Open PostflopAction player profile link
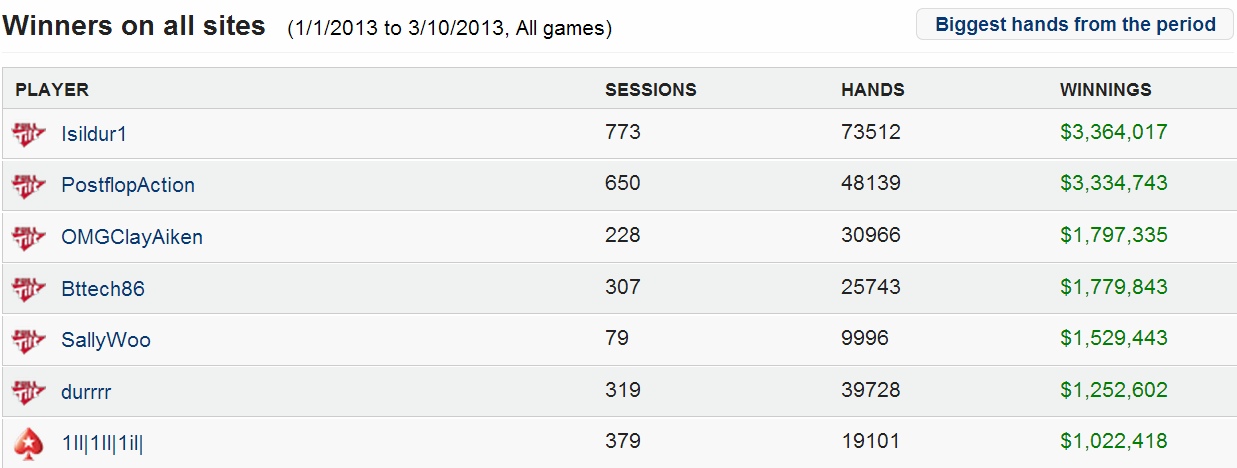This screenshot has width=1237, height=468. [x=128, y=185]
